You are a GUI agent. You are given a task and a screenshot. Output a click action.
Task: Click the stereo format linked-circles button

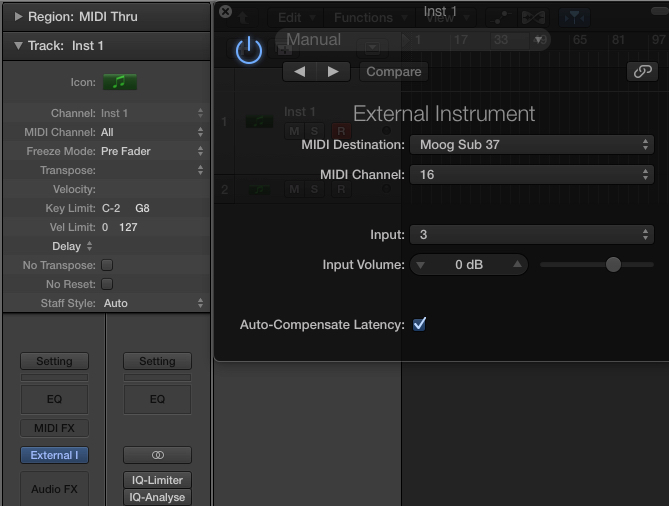click(157, 455)
